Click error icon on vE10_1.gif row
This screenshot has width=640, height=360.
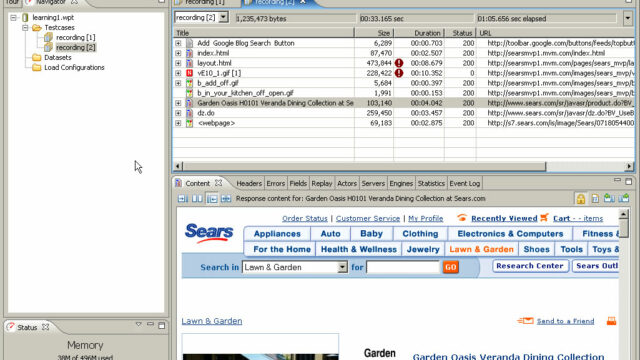coord(399,73)
